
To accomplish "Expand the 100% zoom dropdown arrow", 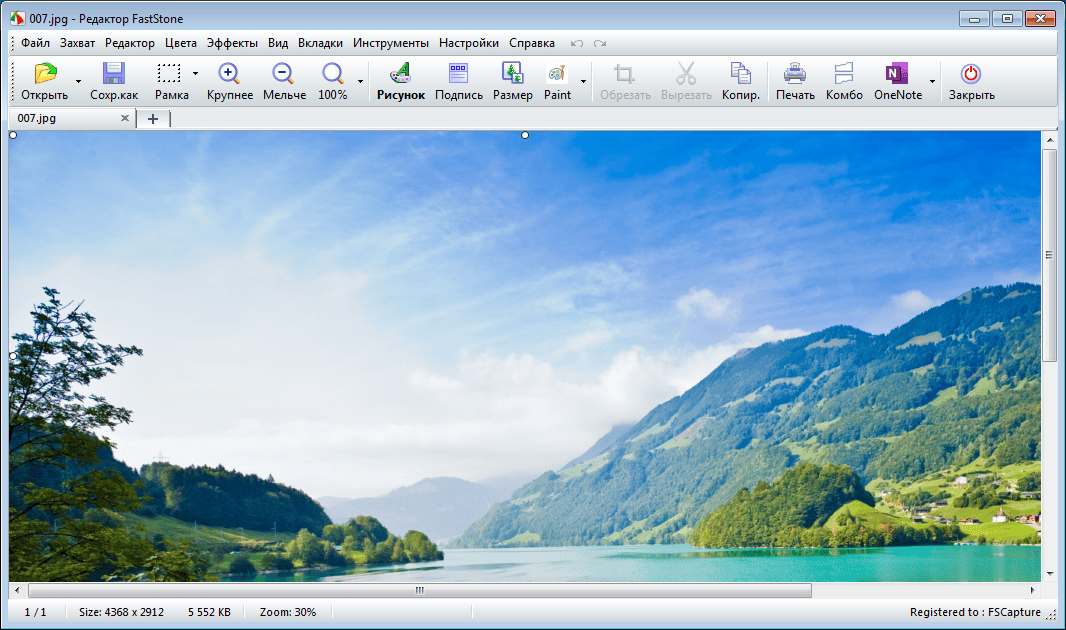I will point(360,82).
